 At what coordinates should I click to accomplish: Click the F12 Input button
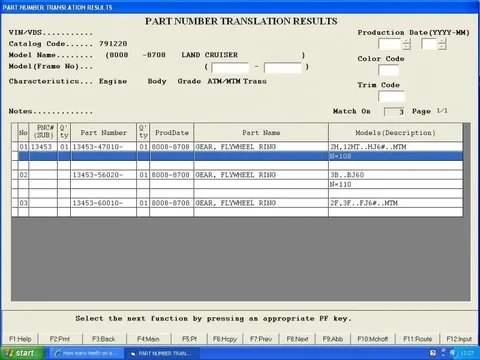459,339
